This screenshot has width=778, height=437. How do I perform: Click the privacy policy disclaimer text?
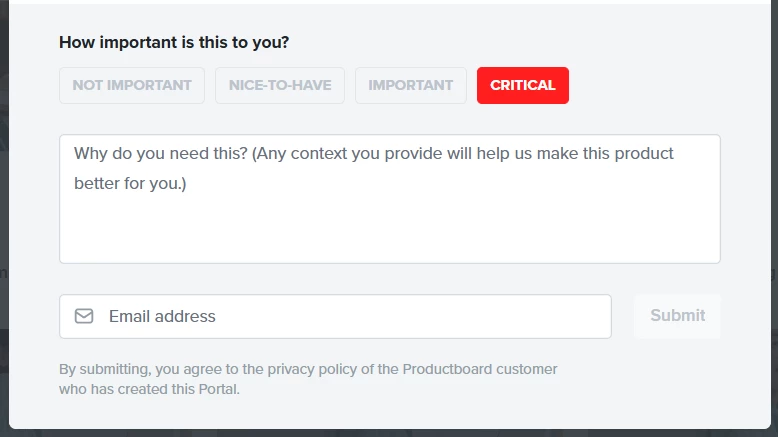coord(308,379)
